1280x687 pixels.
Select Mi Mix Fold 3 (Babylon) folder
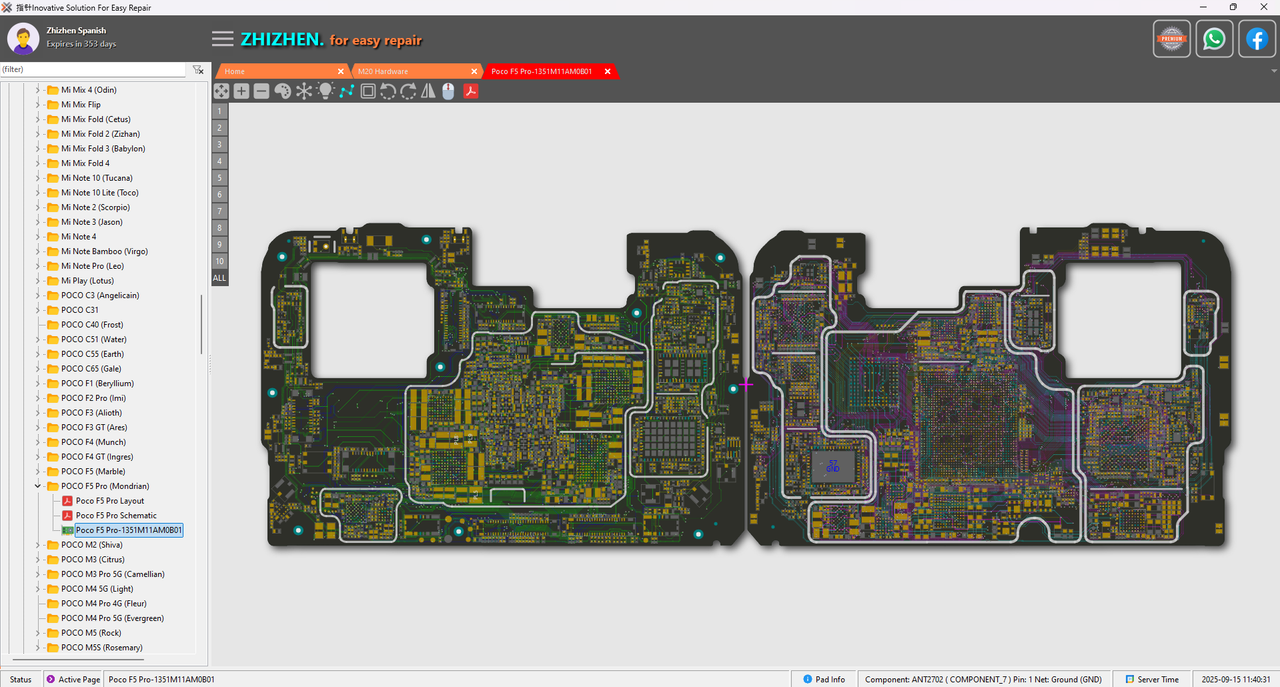(103, 148)
